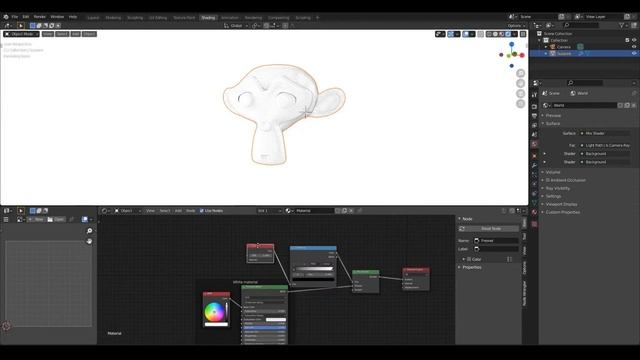The image size is (640, 360).
Task: Open the viewport Select menu
Action: tap(62, 34)
